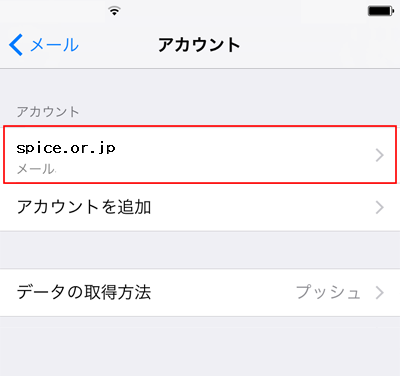
Task: Tap the blue back chevron icon
Action: click(x=16, y=44)
